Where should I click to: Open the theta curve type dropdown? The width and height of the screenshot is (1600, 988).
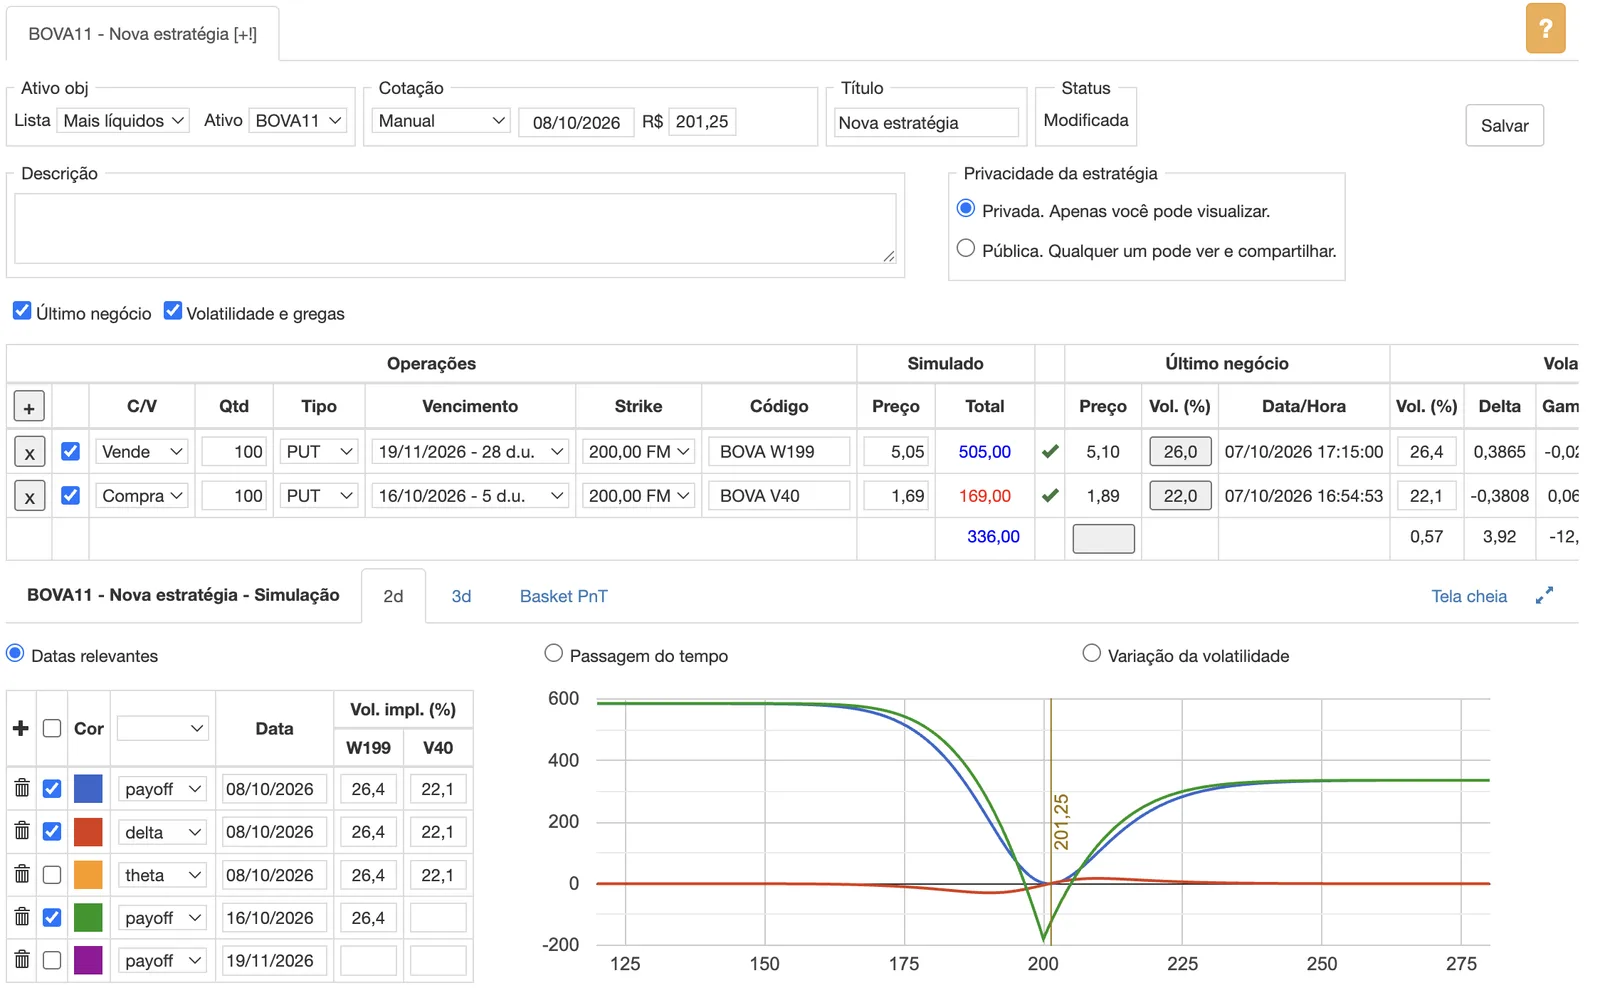(162, 875)
